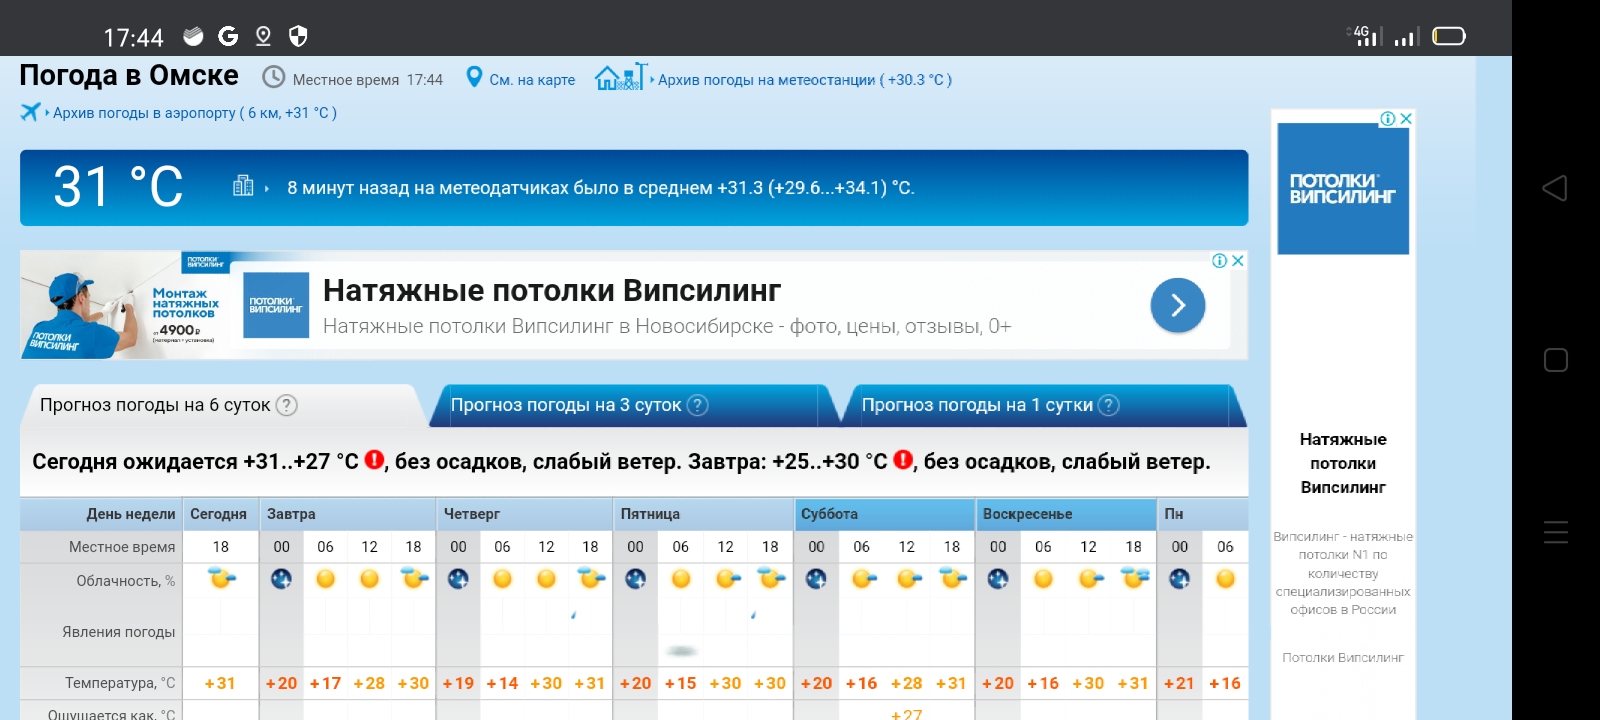
Task: Open ad info icon on sidebar ad
Action: (1388, 118)
